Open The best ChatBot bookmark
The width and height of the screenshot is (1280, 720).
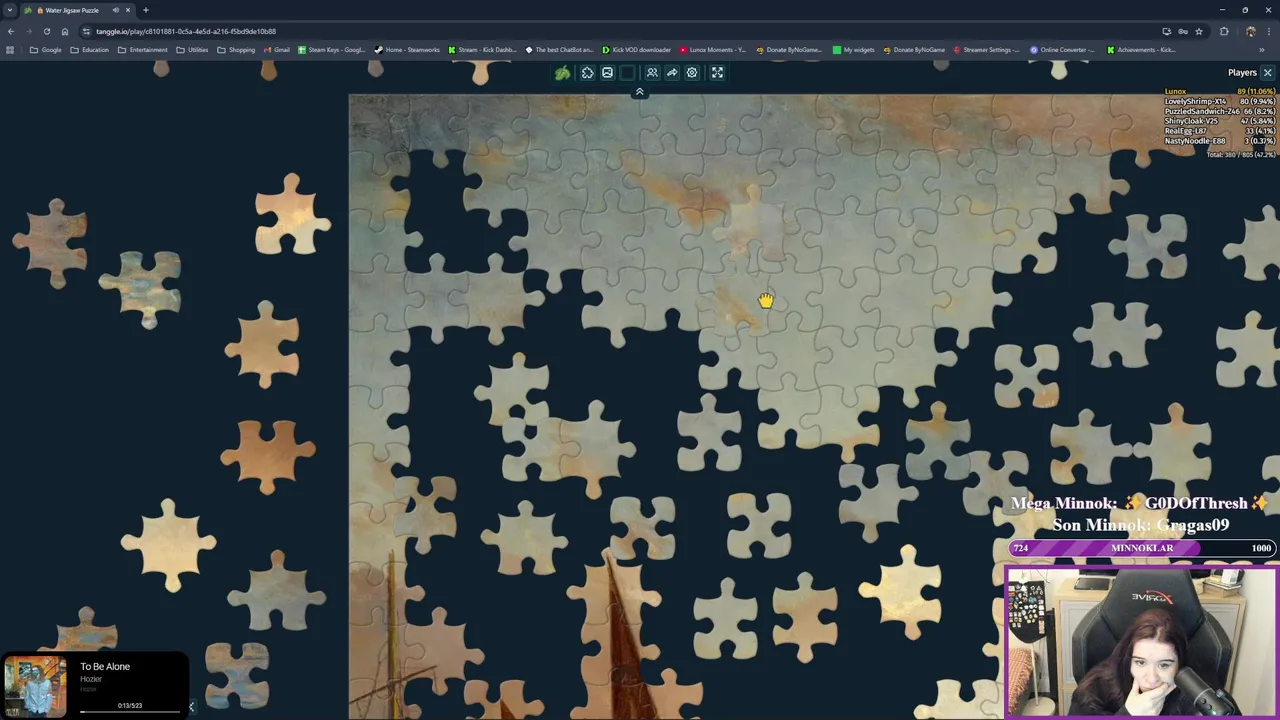(x=559, y=50)
